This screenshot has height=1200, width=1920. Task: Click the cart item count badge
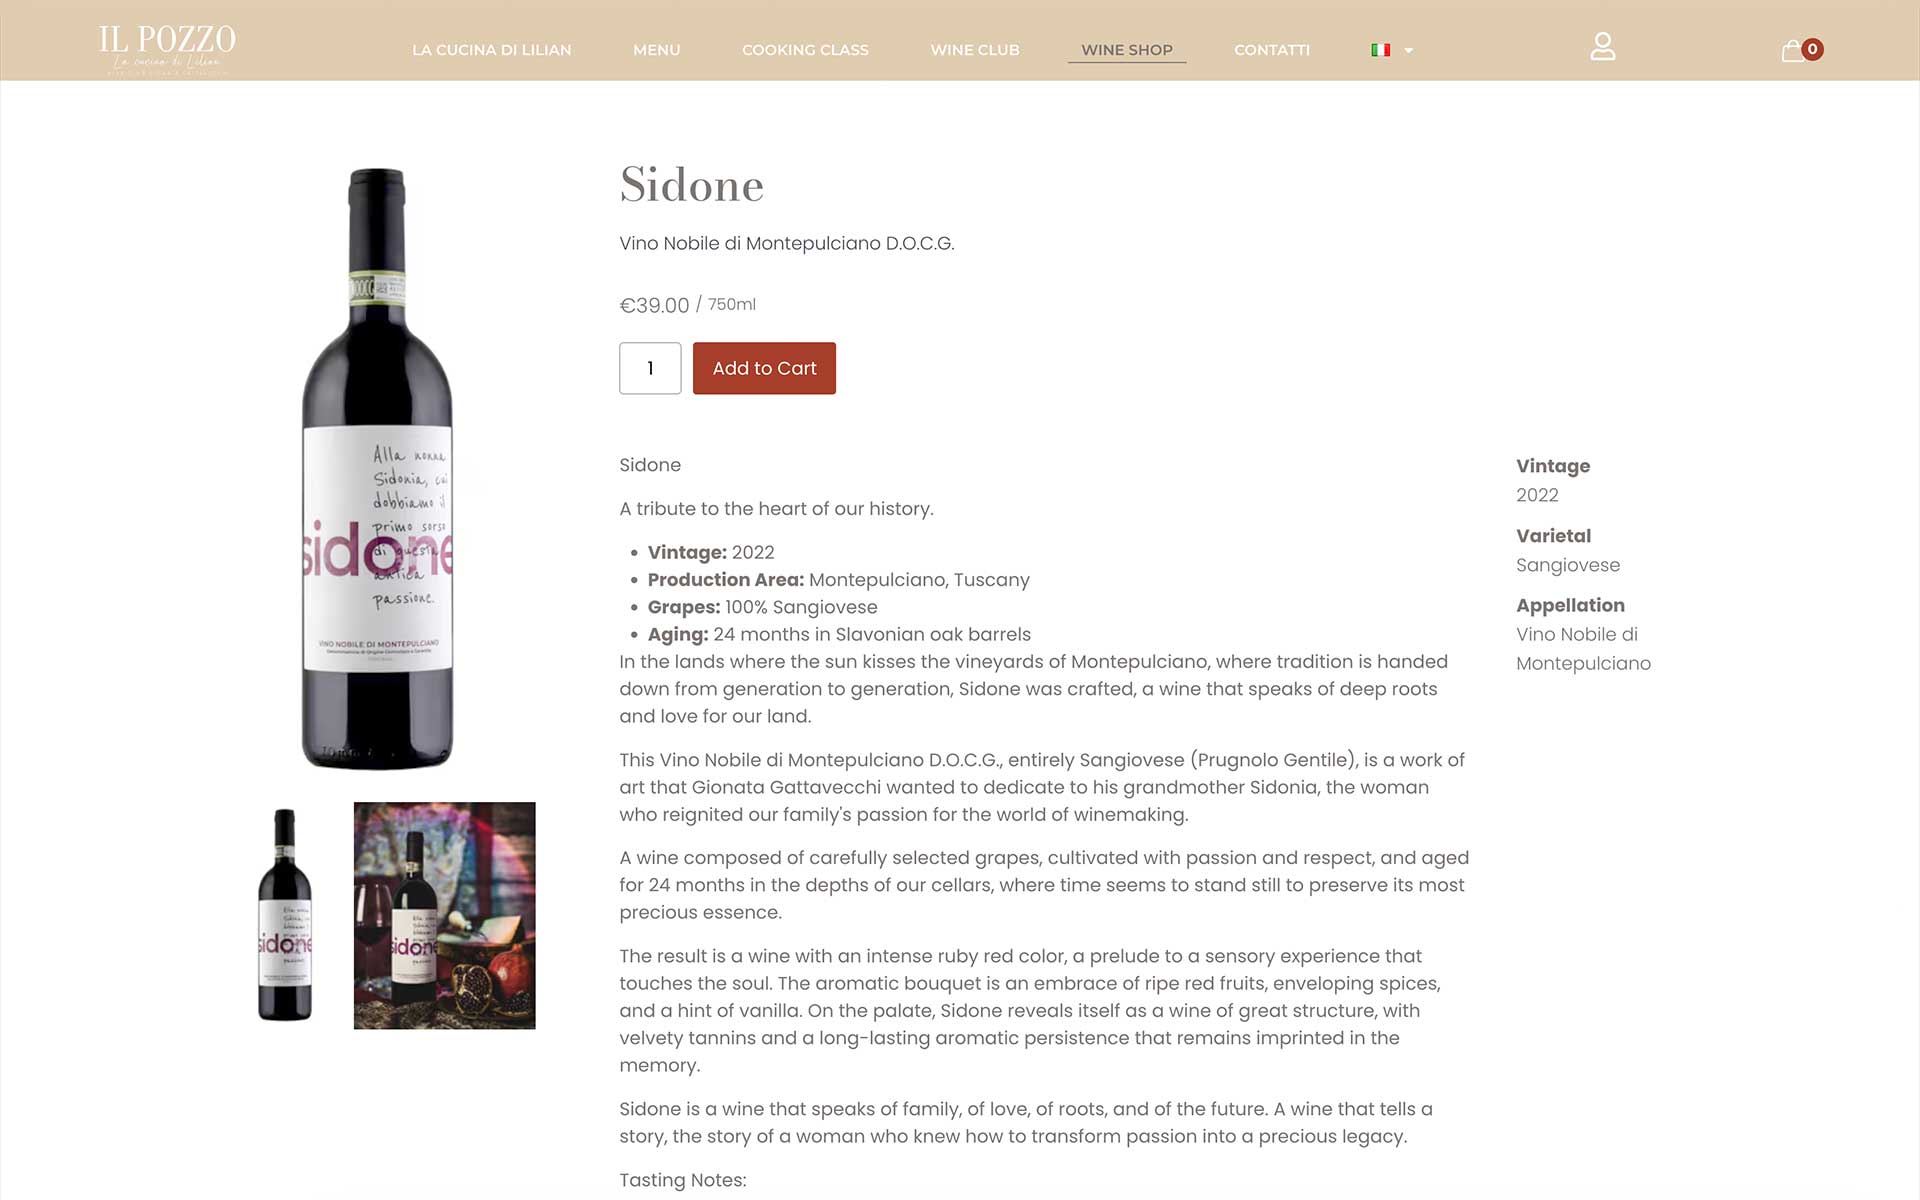point(1812,49)
